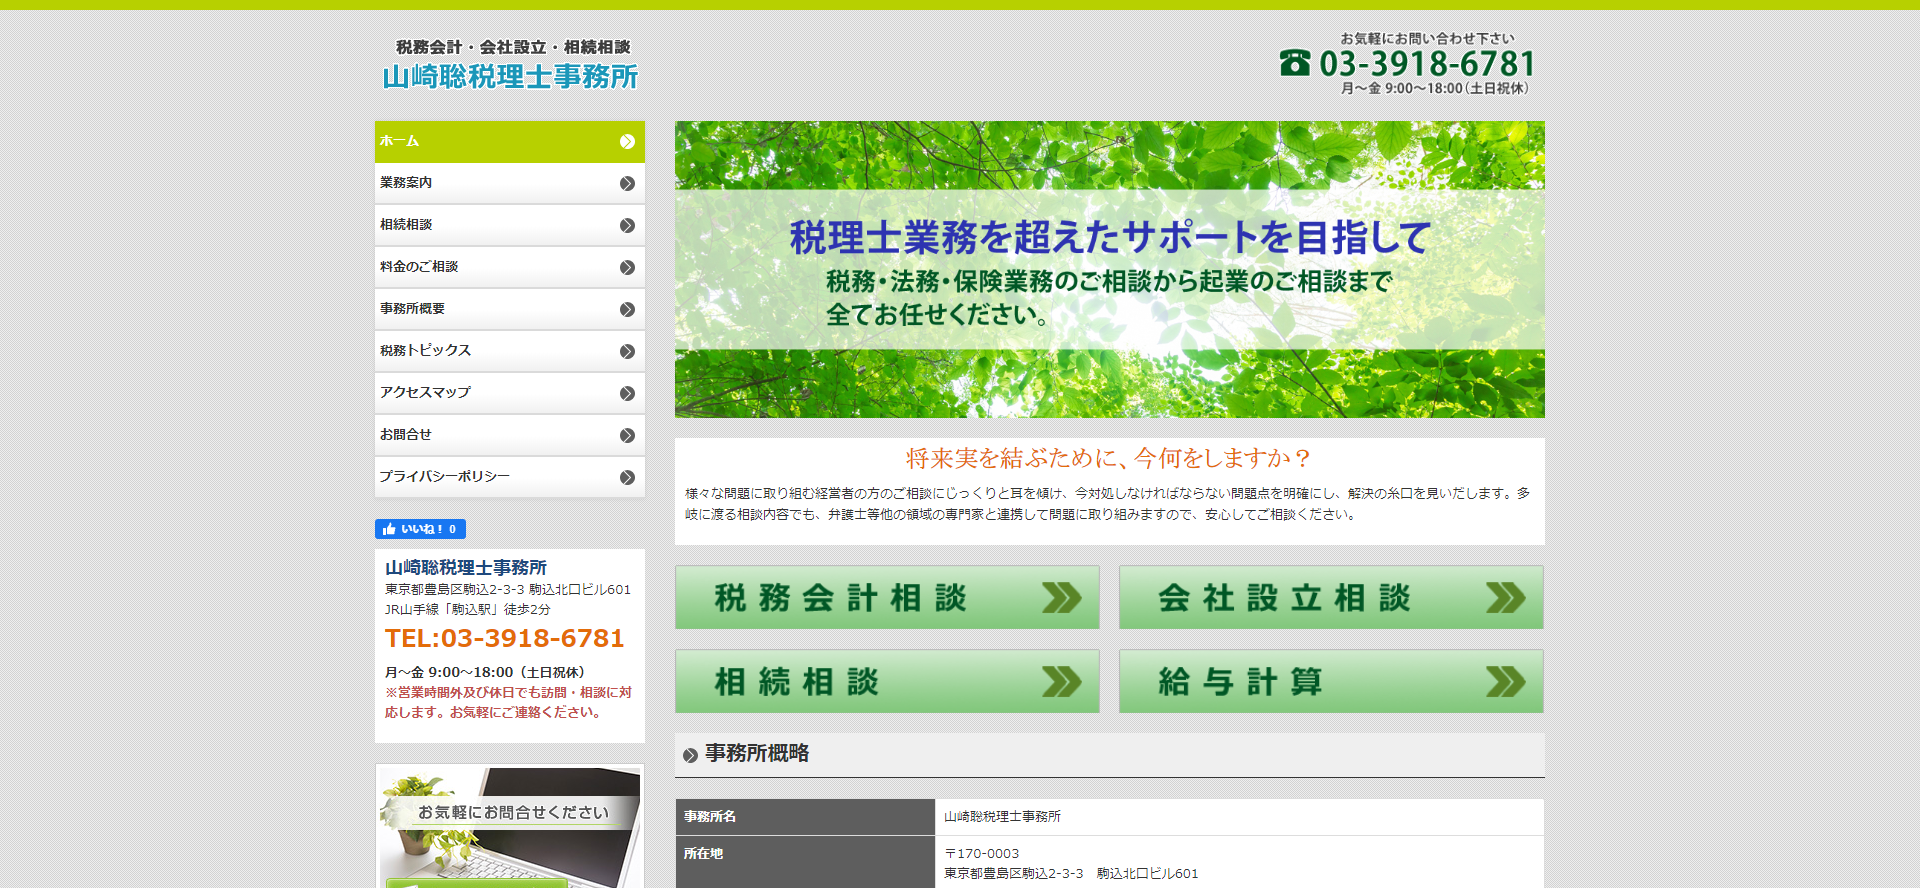Open the 税務トピックス menu item
This screenshot has height=888, width=1920.
click(510, 351)
